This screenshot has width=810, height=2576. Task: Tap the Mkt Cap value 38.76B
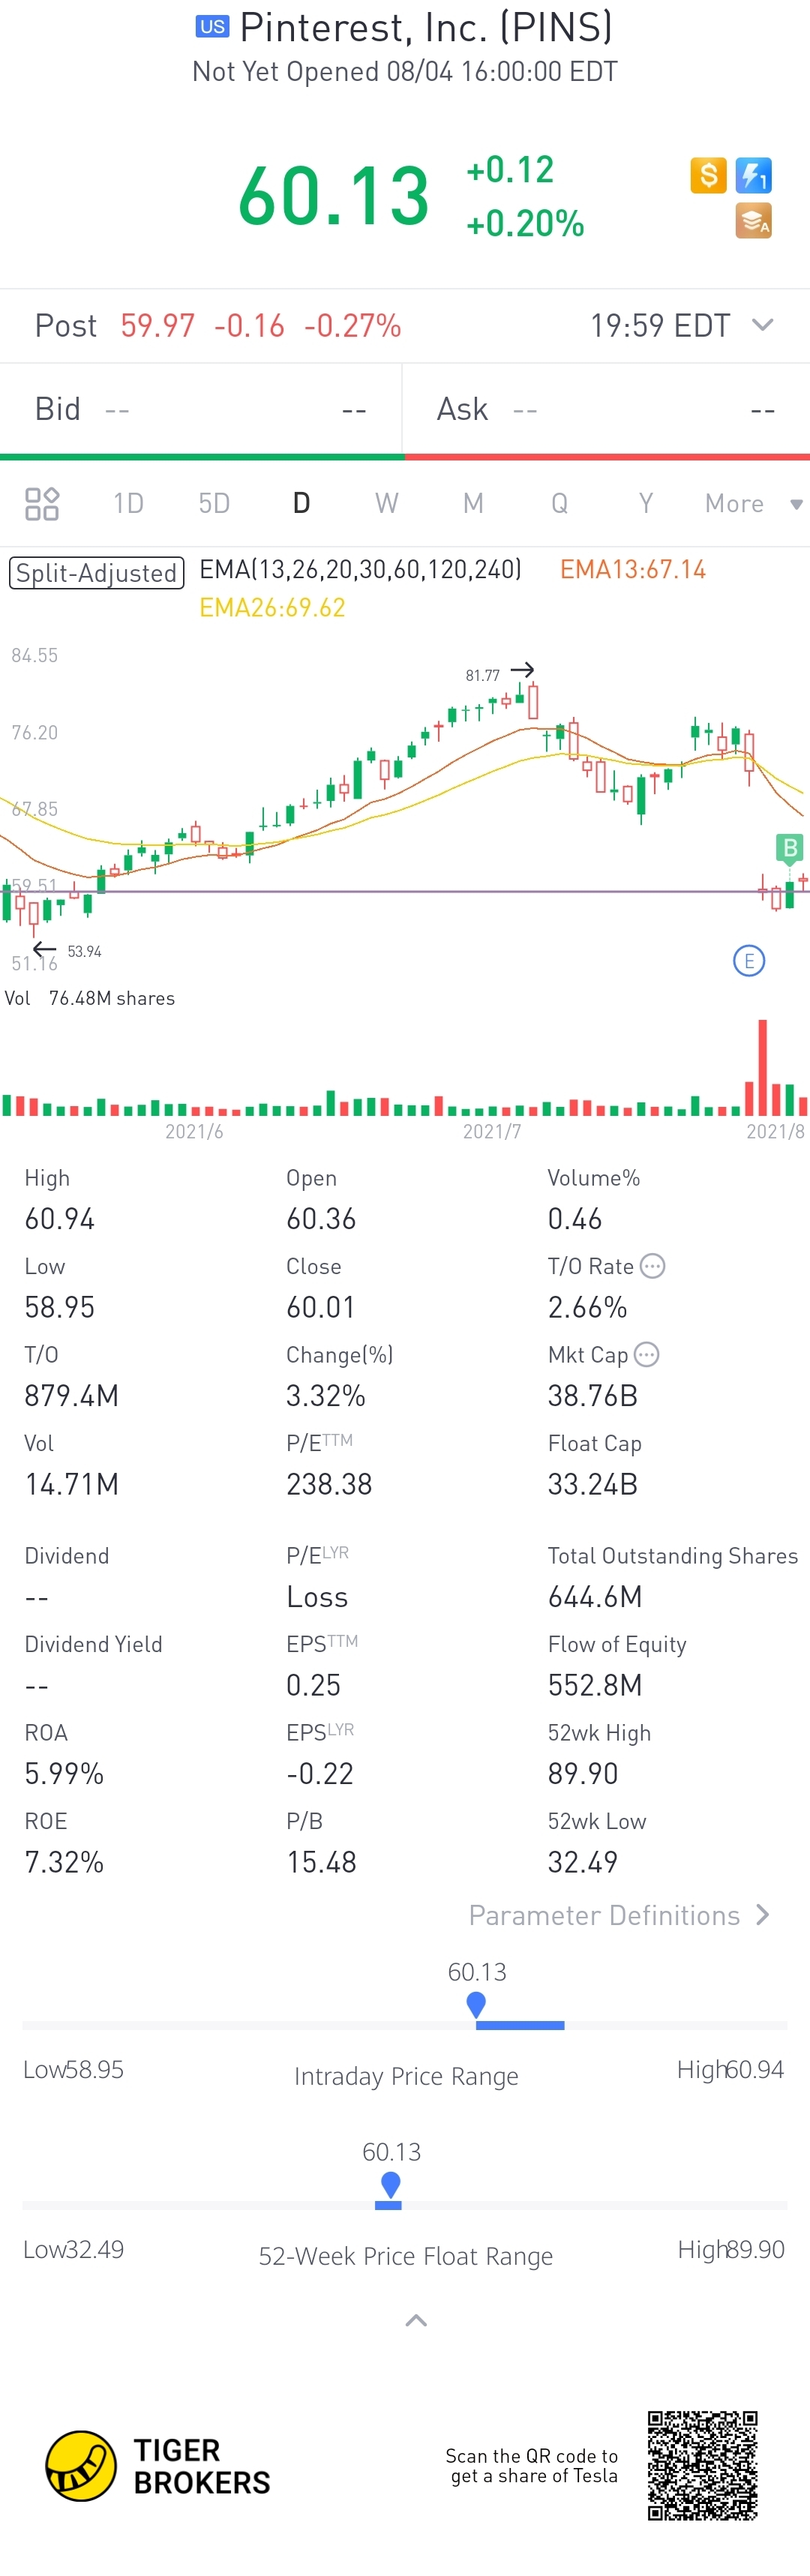tap(592, 1396)
